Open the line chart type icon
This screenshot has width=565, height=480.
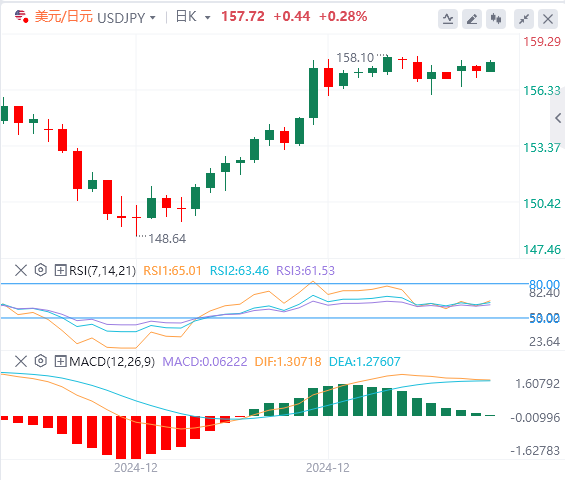coord(448,19)
